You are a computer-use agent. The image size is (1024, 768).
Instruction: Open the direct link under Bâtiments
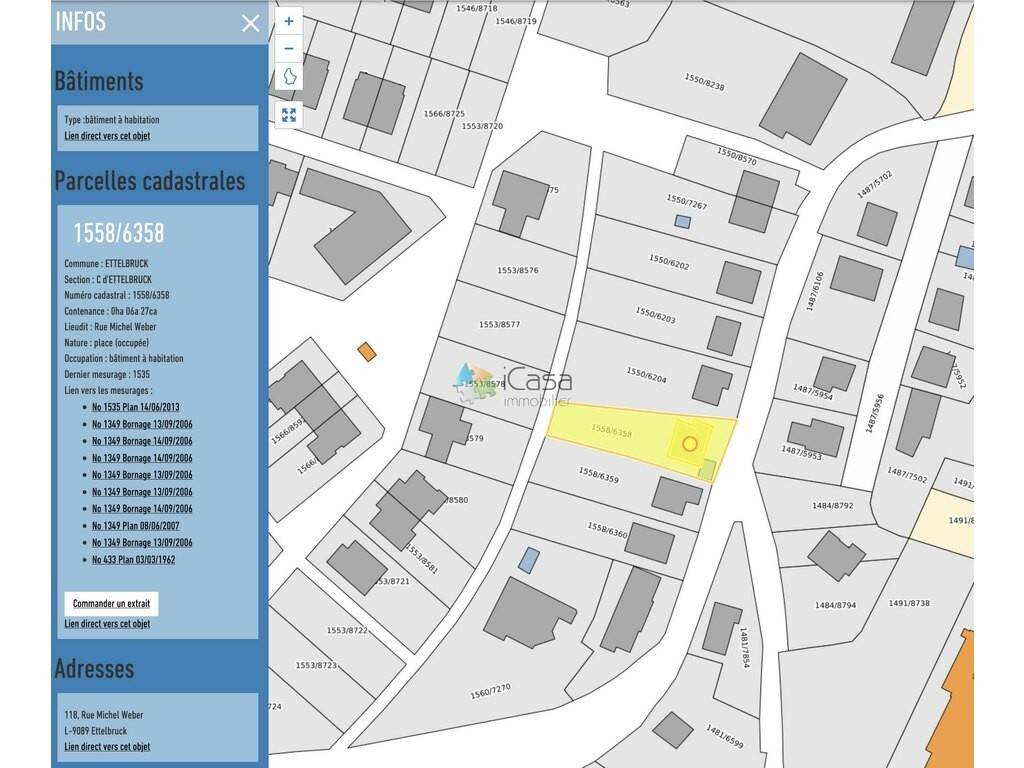pyautogui.click(x=107, y=136)
